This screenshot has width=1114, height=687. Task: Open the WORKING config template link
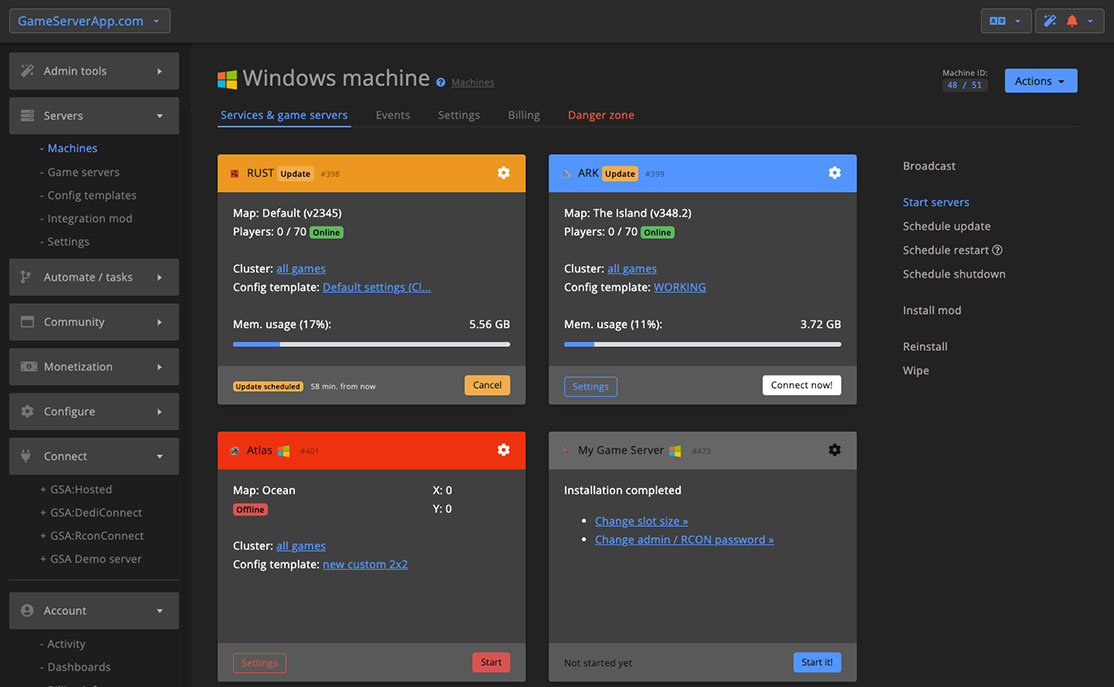tap(680, 287)
